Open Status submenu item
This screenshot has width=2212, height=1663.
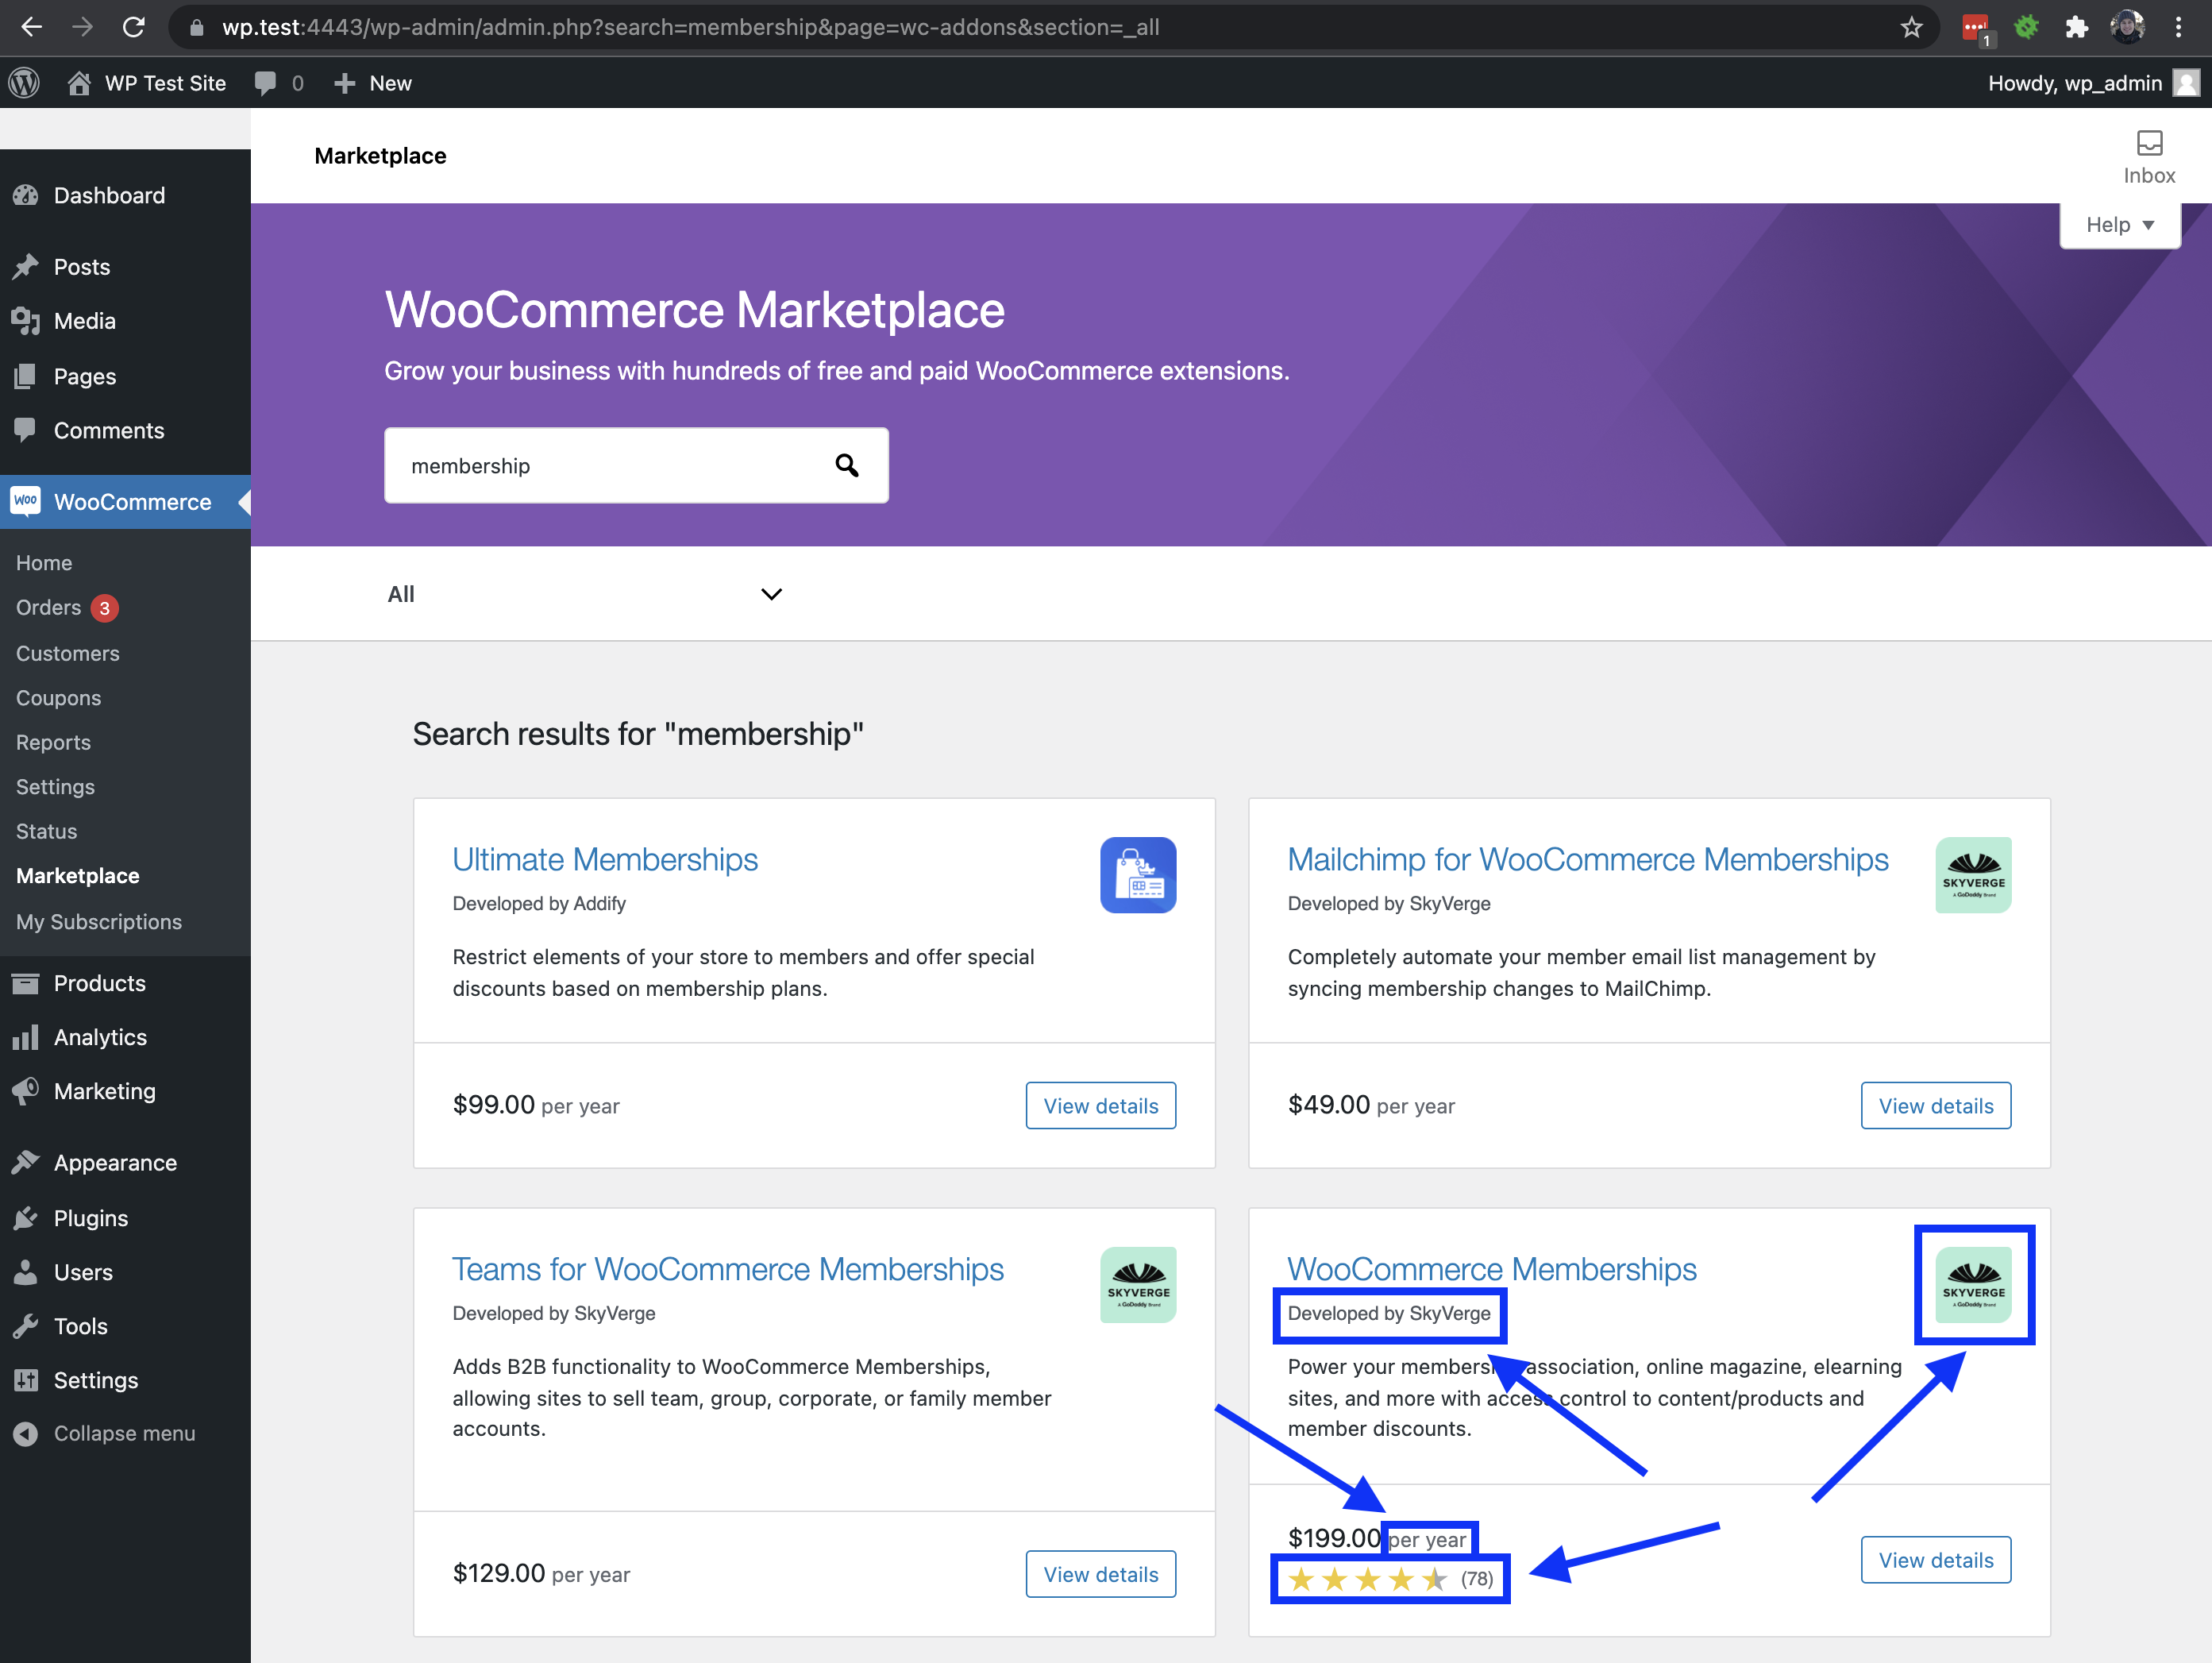click(x=46, y=831)
